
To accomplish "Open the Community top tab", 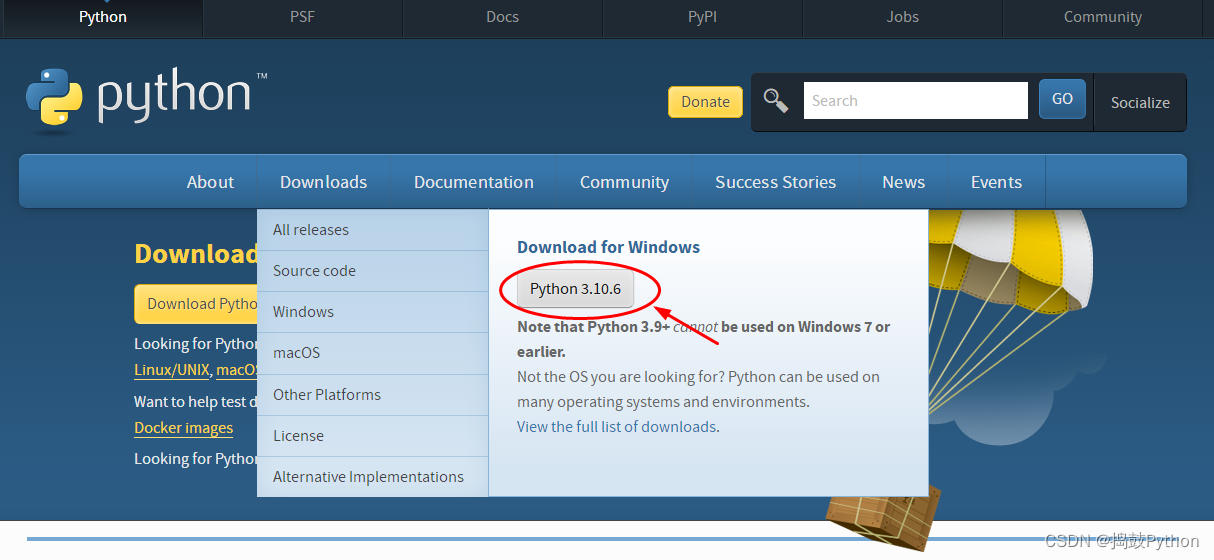I will click(1102, 17).
